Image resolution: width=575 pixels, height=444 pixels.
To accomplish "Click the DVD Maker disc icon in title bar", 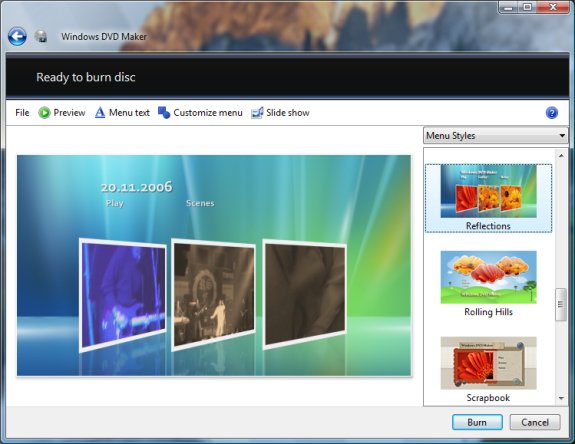I will [x=41, y=36].
